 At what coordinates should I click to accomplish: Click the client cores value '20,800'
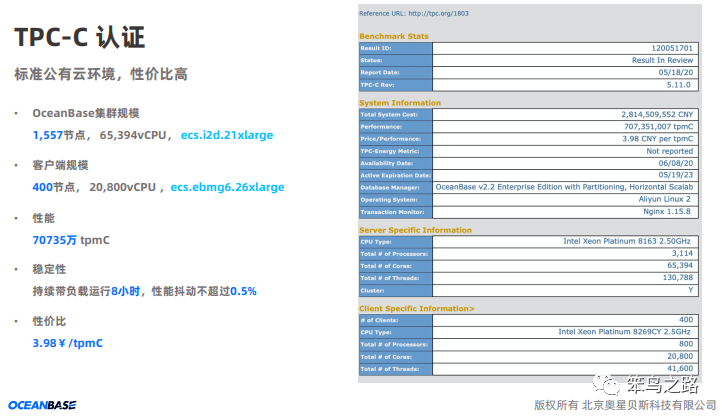(680, 356)
